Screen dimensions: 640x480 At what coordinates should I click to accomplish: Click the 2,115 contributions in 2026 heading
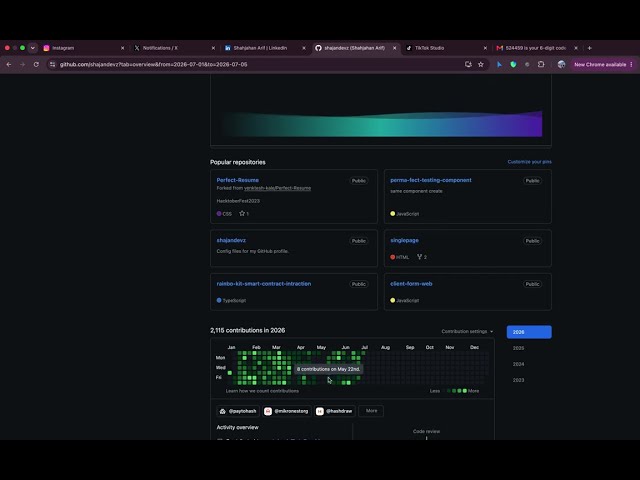[247, 330]
